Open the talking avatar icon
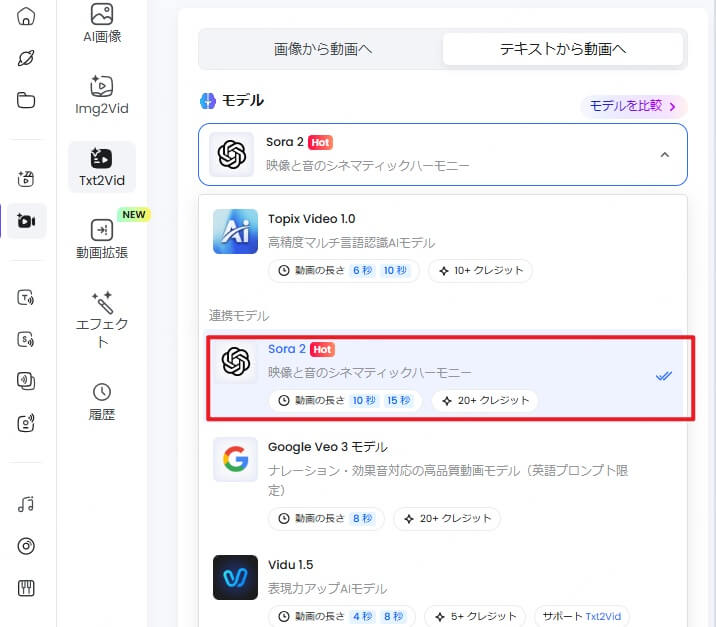Image resolution: width=716 pixels, height=627 pixels. pyautogui.click(x=26, y=423)
